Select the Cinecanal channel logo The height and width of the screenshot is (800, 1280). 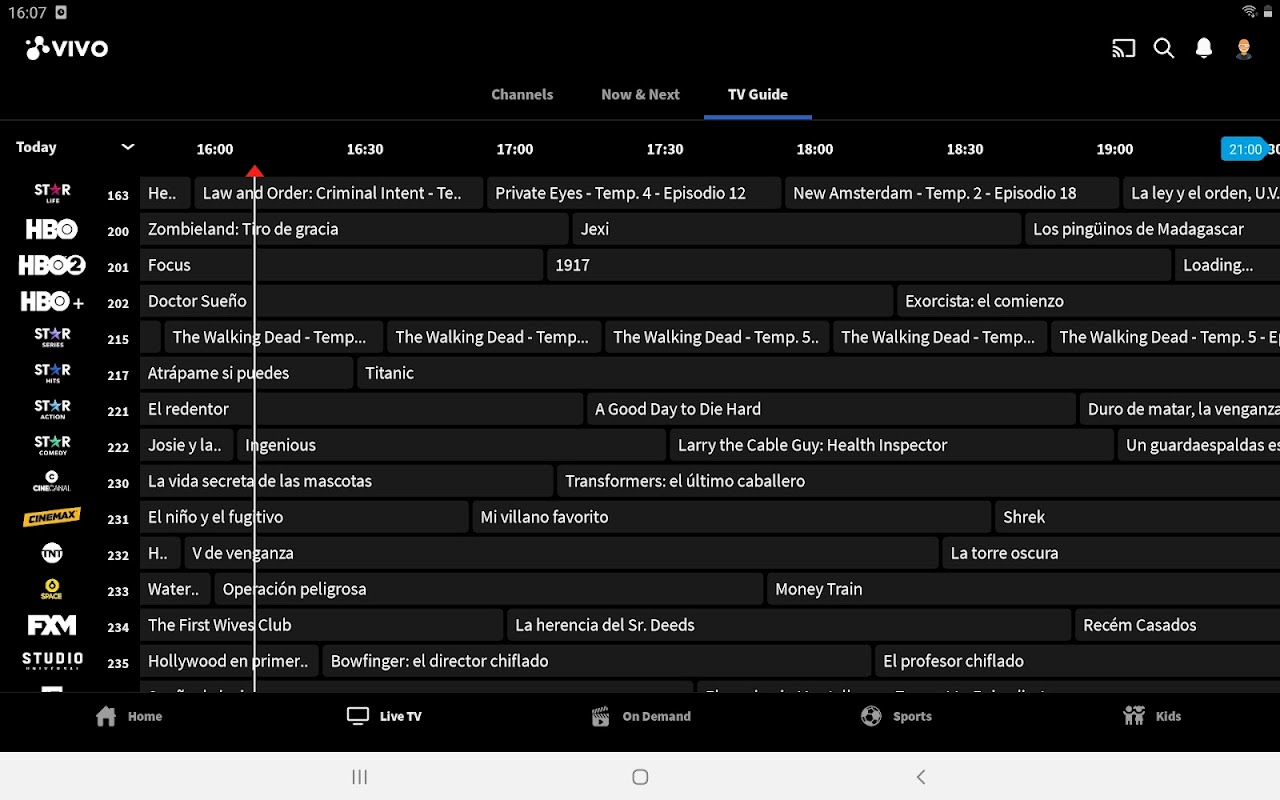tap(52, 481)
